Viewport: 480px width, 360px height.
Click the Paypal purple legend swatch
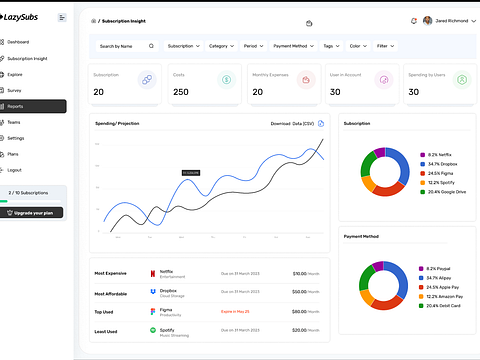pos(421,269)
